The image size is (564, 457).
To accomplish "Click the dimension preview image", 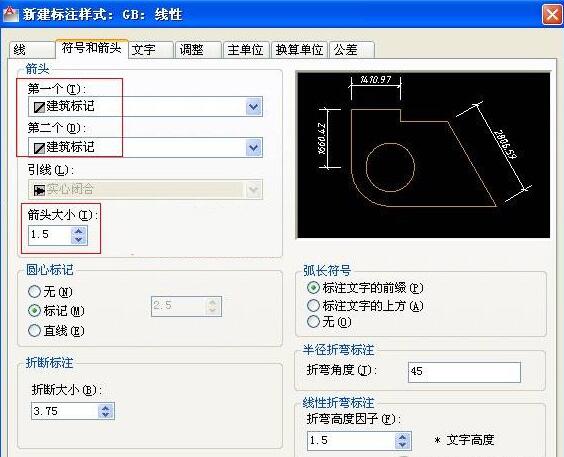I will click(424, 155).
